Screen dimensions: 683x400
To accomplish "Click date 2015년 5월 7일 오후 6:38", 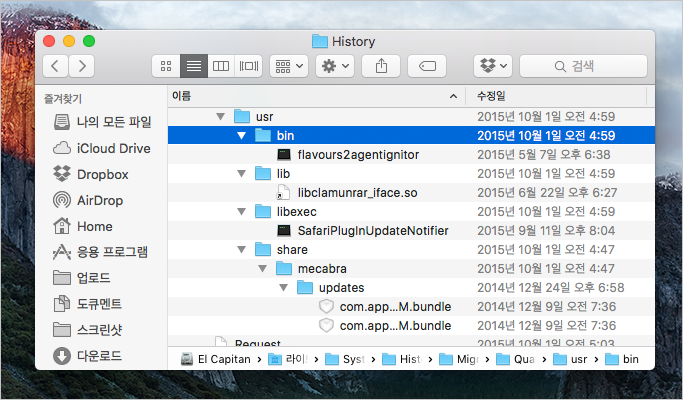I will coord(544,155).
